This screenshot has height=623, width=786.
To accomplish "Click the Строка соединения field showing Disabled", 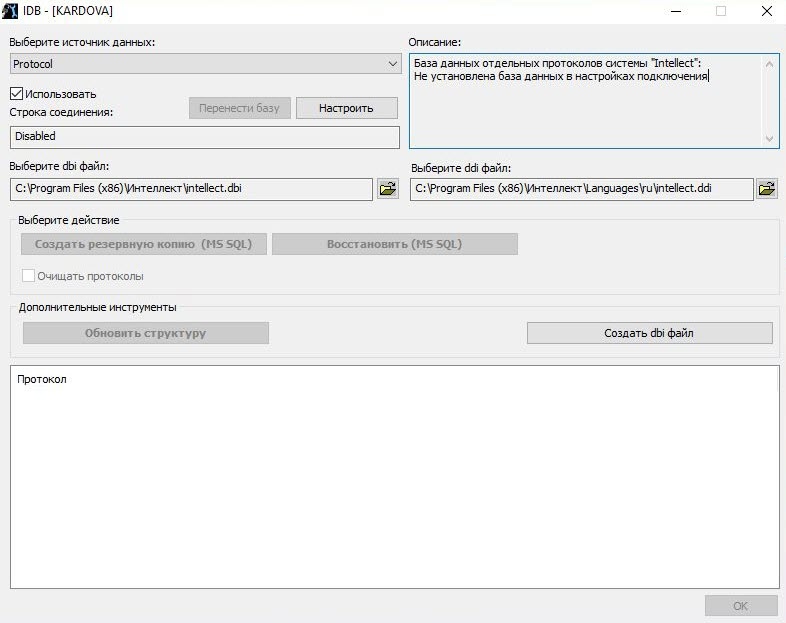I will [204, 136].
